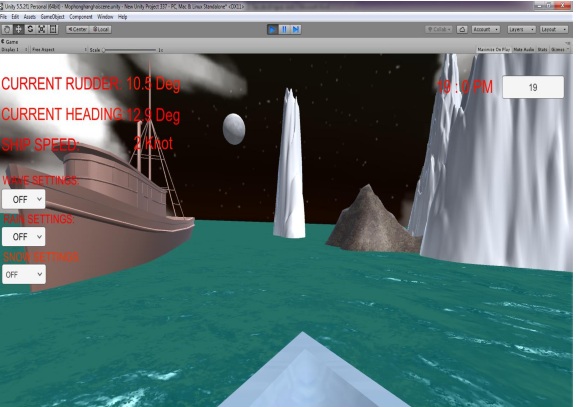Open the Rain Settings dropdown
The image size is (576, 407).
(x=24, y=237)
